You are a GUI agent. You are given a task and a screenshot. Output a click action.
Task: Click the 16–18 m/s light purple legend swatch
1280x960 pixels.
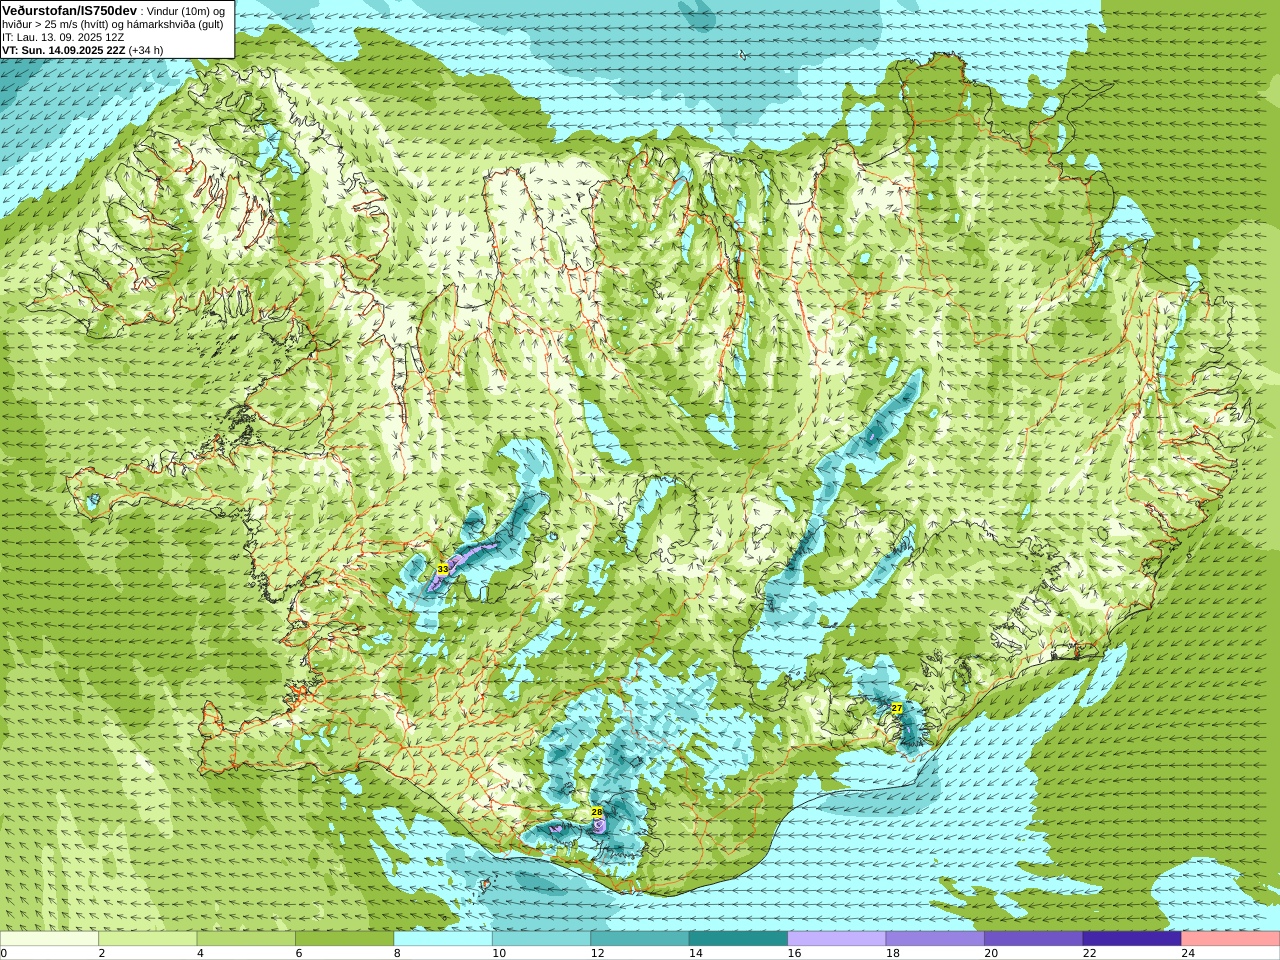coord(837,939)
